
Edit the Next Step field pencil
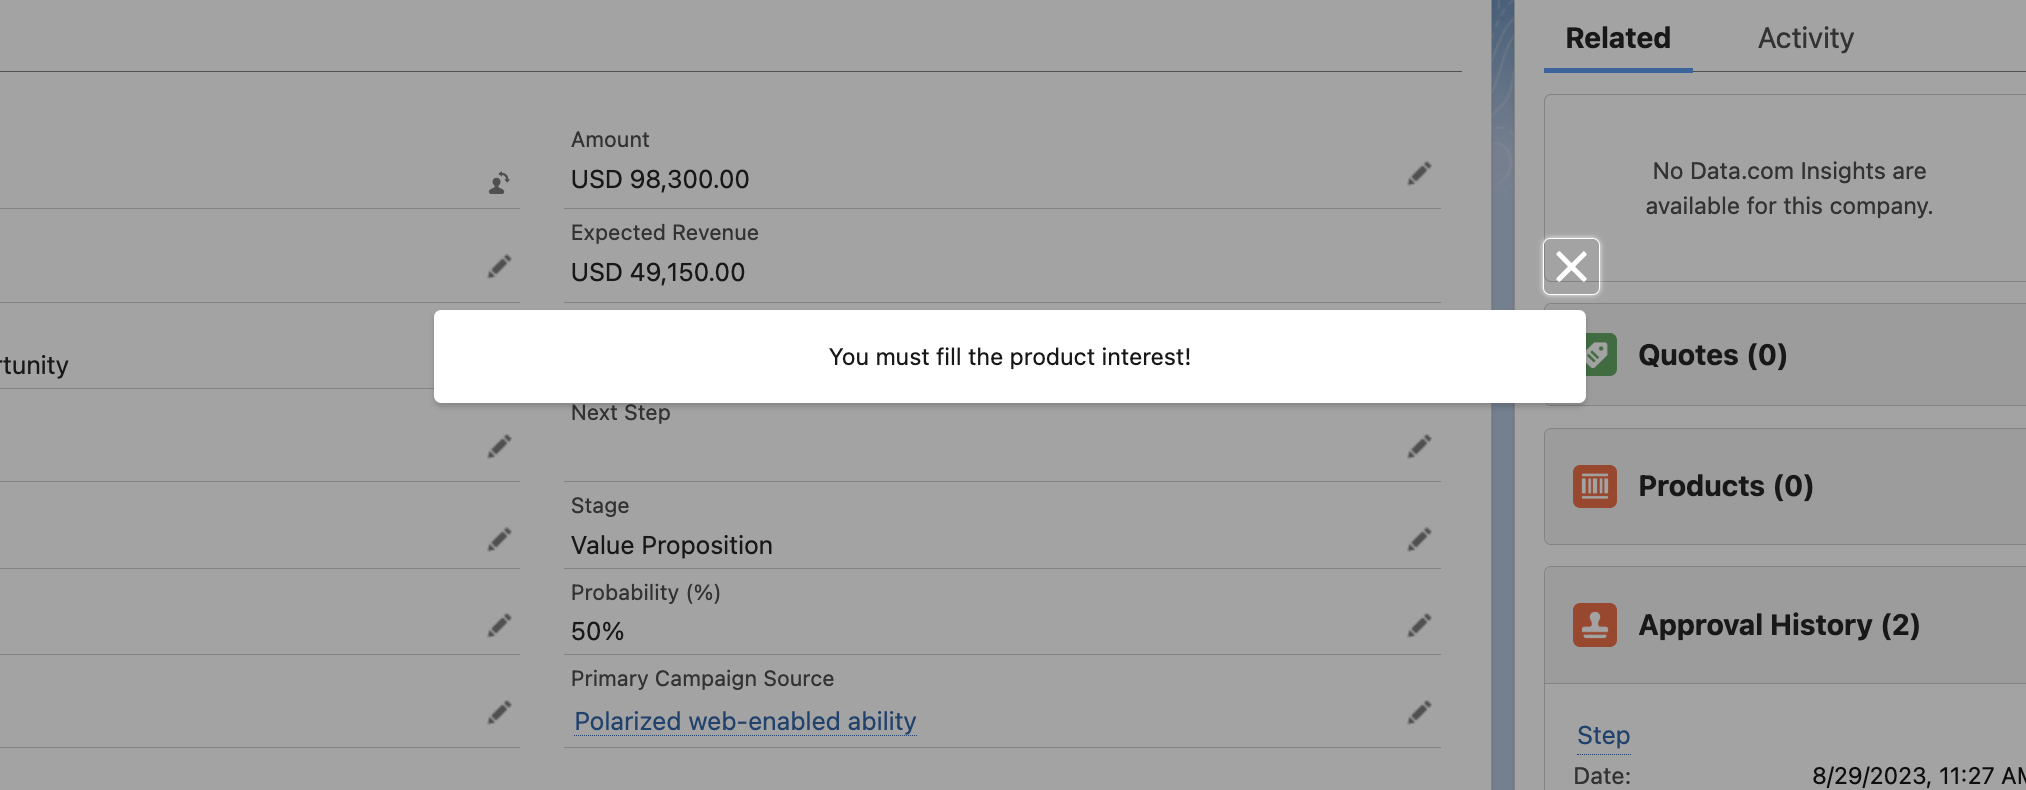click(1419, 446)
